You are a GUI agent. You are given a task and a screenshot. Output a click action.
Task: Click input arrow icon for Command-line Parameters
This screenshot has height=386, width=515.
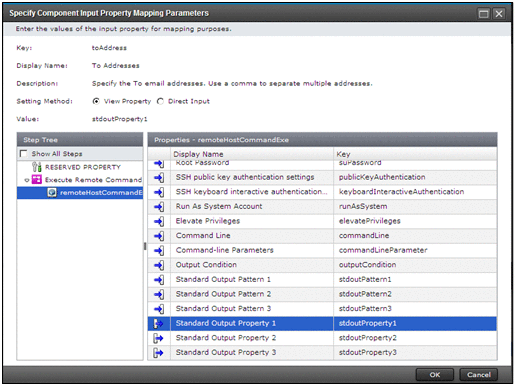(x=159, y=250)
